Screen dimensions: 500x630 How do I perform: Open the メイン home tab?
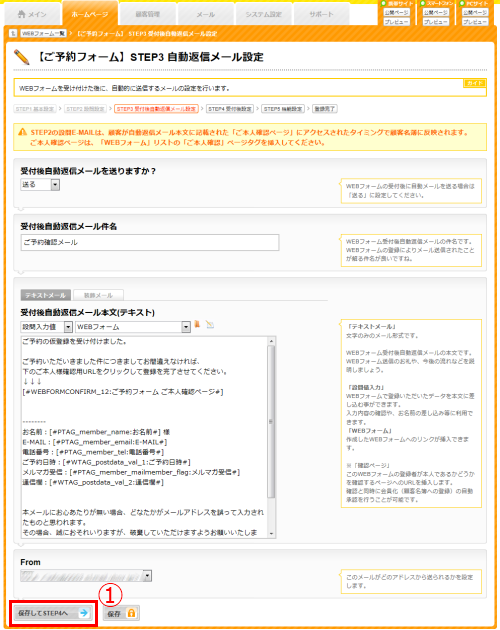click(x=32, y=14)
